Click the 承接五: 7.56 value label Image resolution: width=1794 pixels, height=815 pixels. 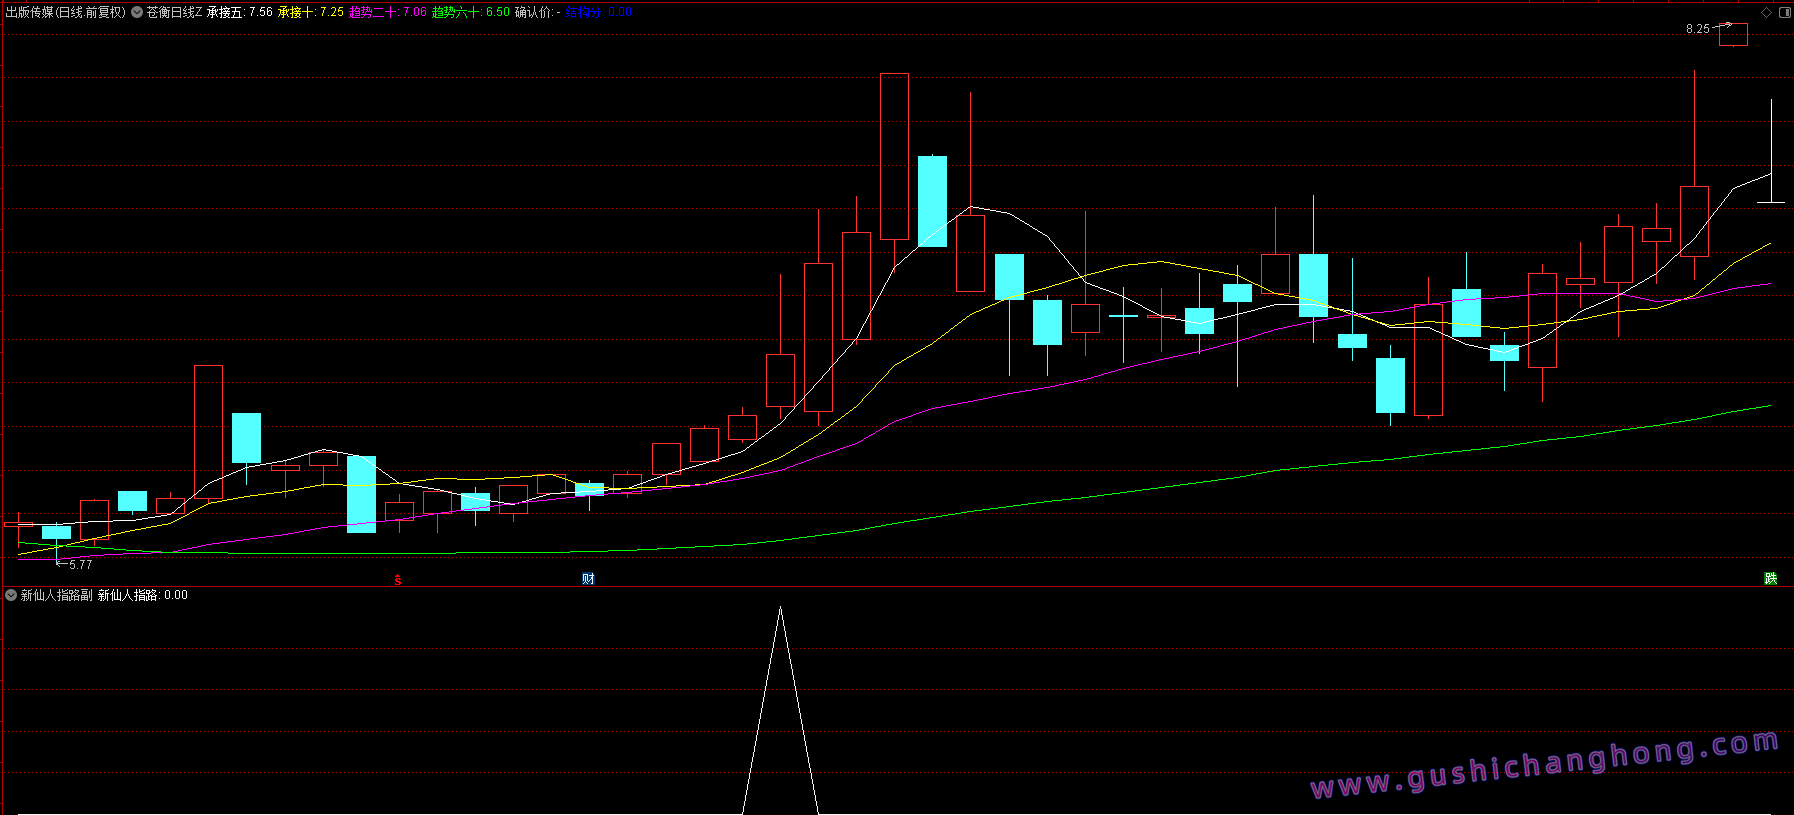click(x=240, y=12)
